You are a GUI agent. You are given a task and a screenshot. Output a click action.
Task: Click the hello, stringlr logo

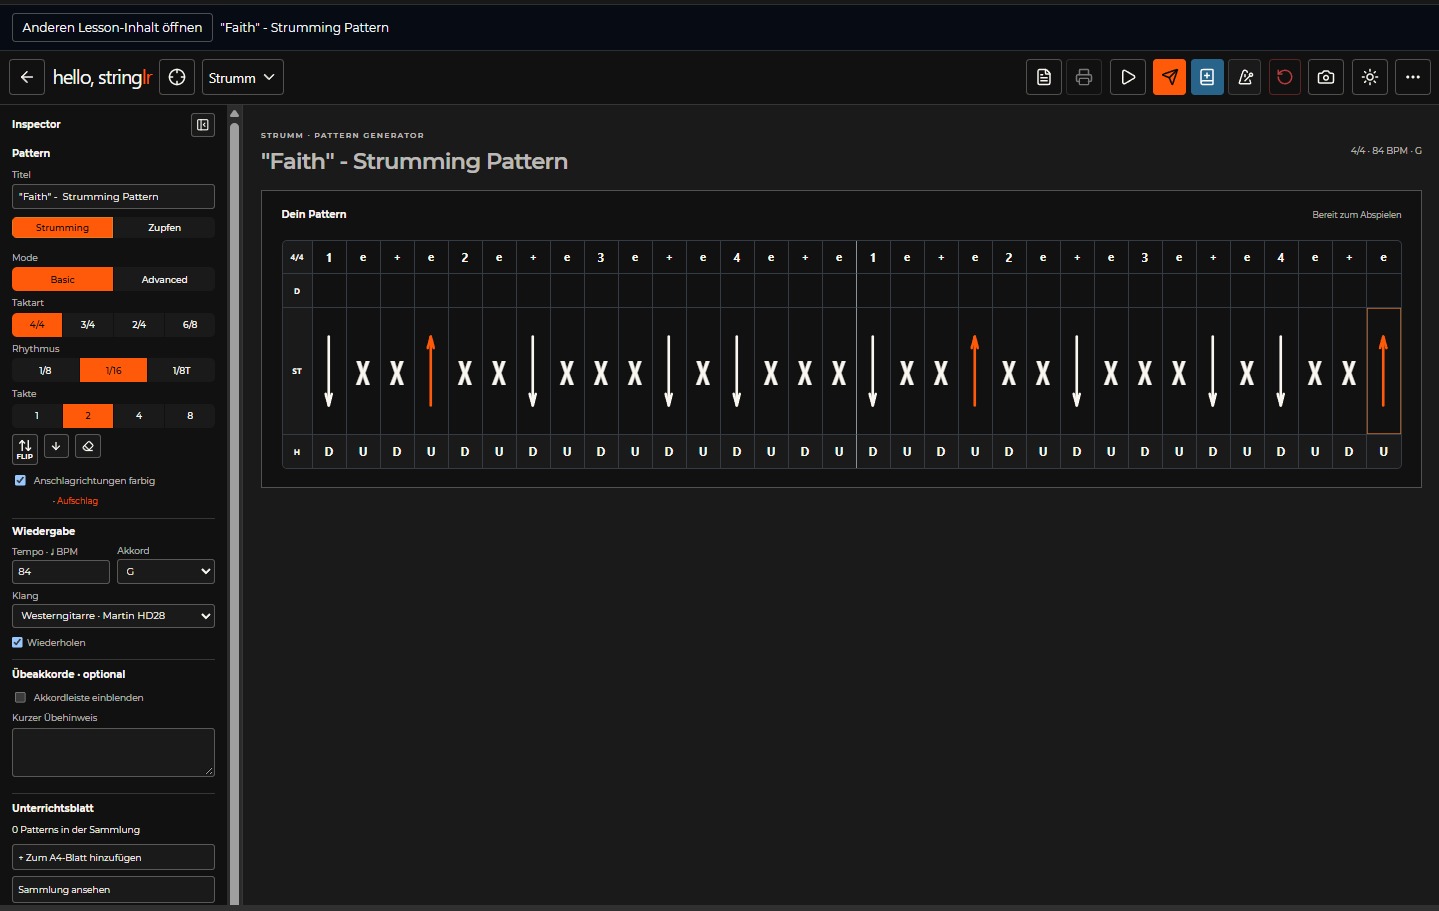point(102,77)
